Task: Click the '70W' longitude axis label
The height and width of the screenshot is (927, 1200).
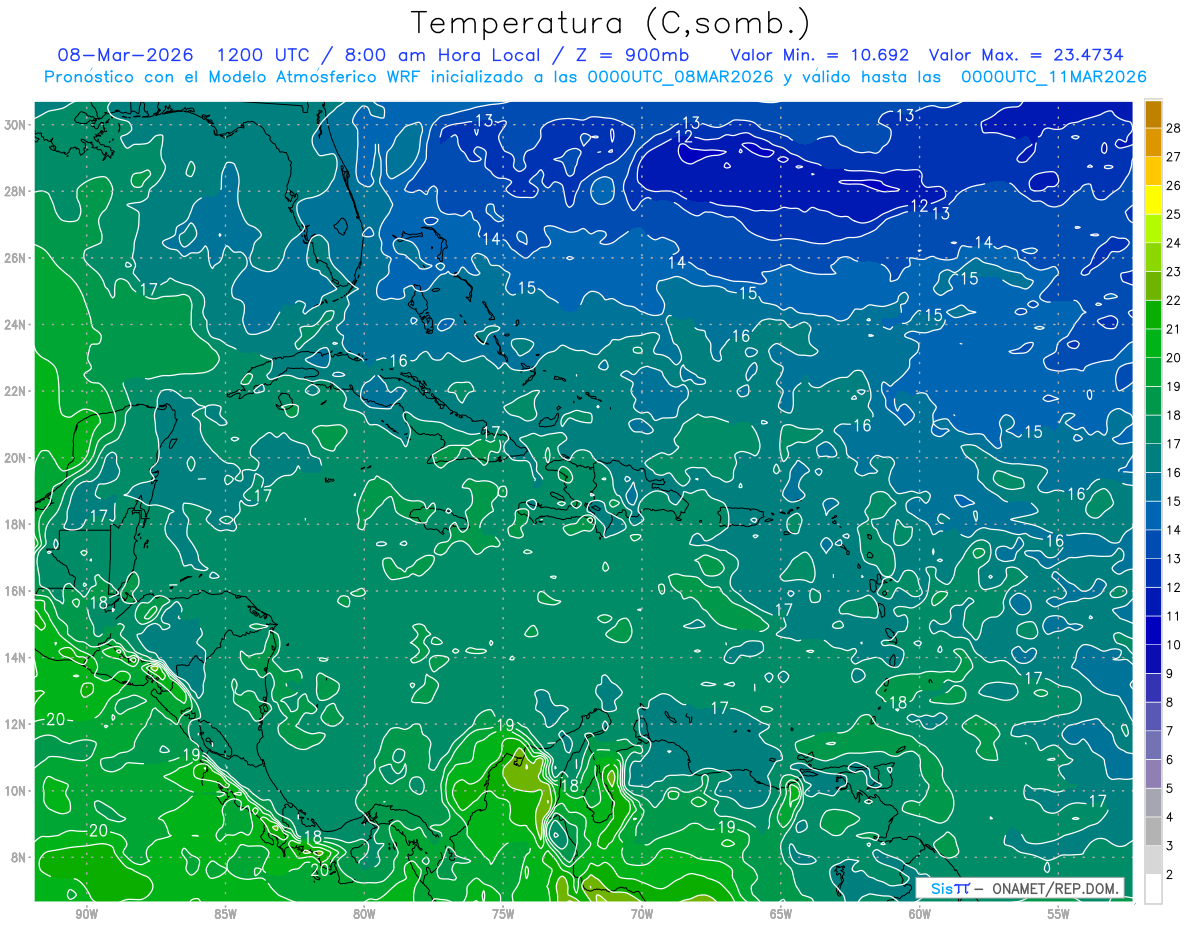Action: click(x=642, y=914)
